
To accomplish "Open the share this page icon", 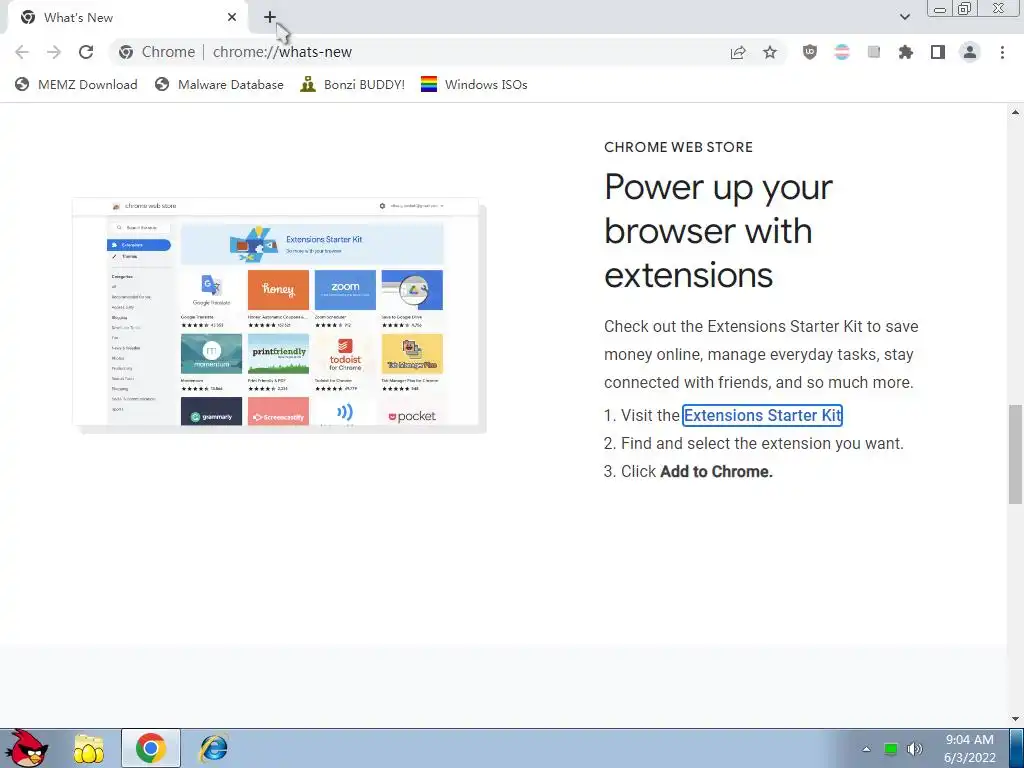I will [x=738, y=52].
